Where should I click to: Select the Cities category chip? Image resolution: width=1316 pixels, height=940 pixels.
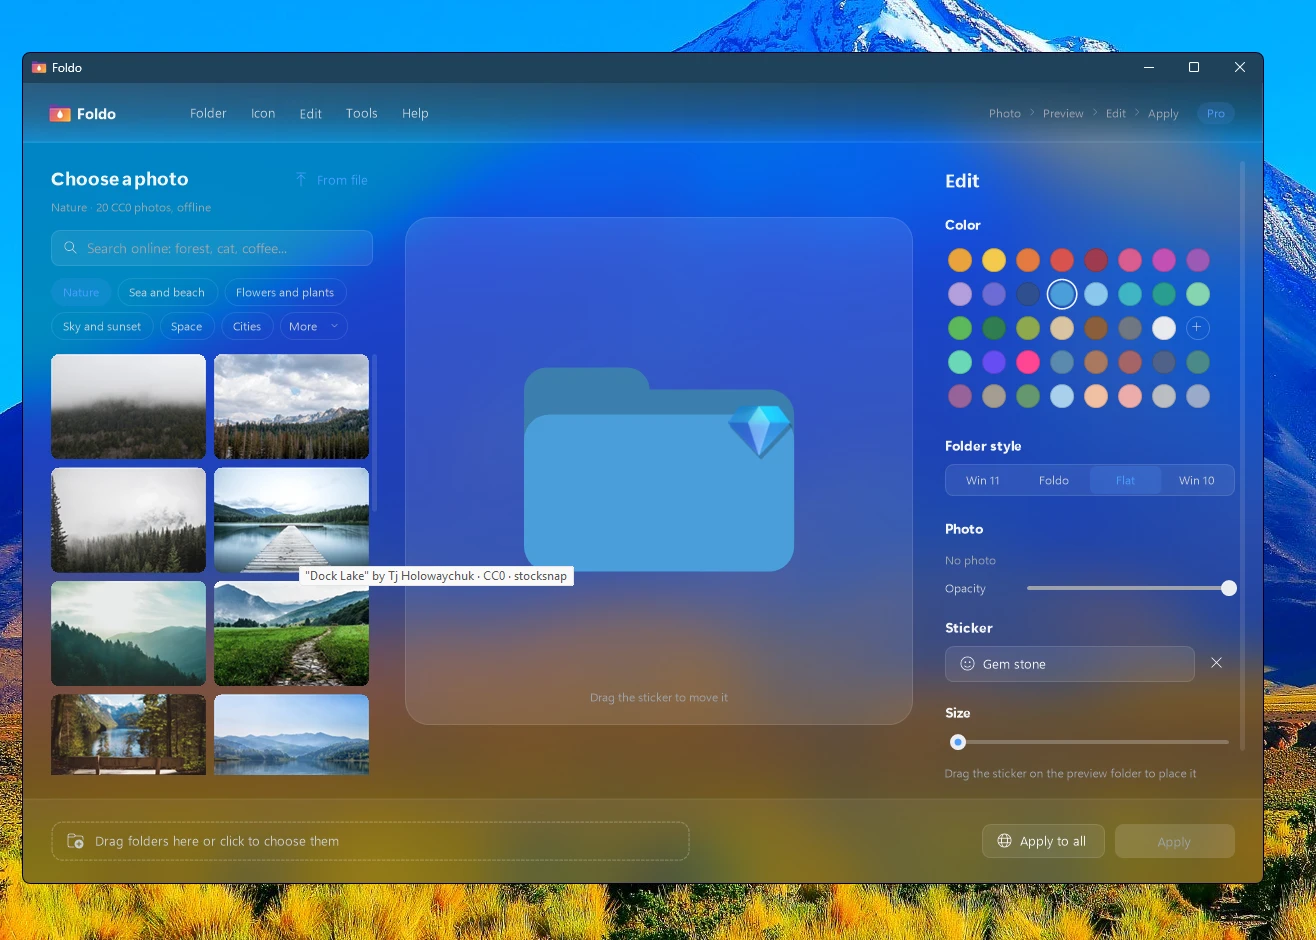click(x=247, y=326)
